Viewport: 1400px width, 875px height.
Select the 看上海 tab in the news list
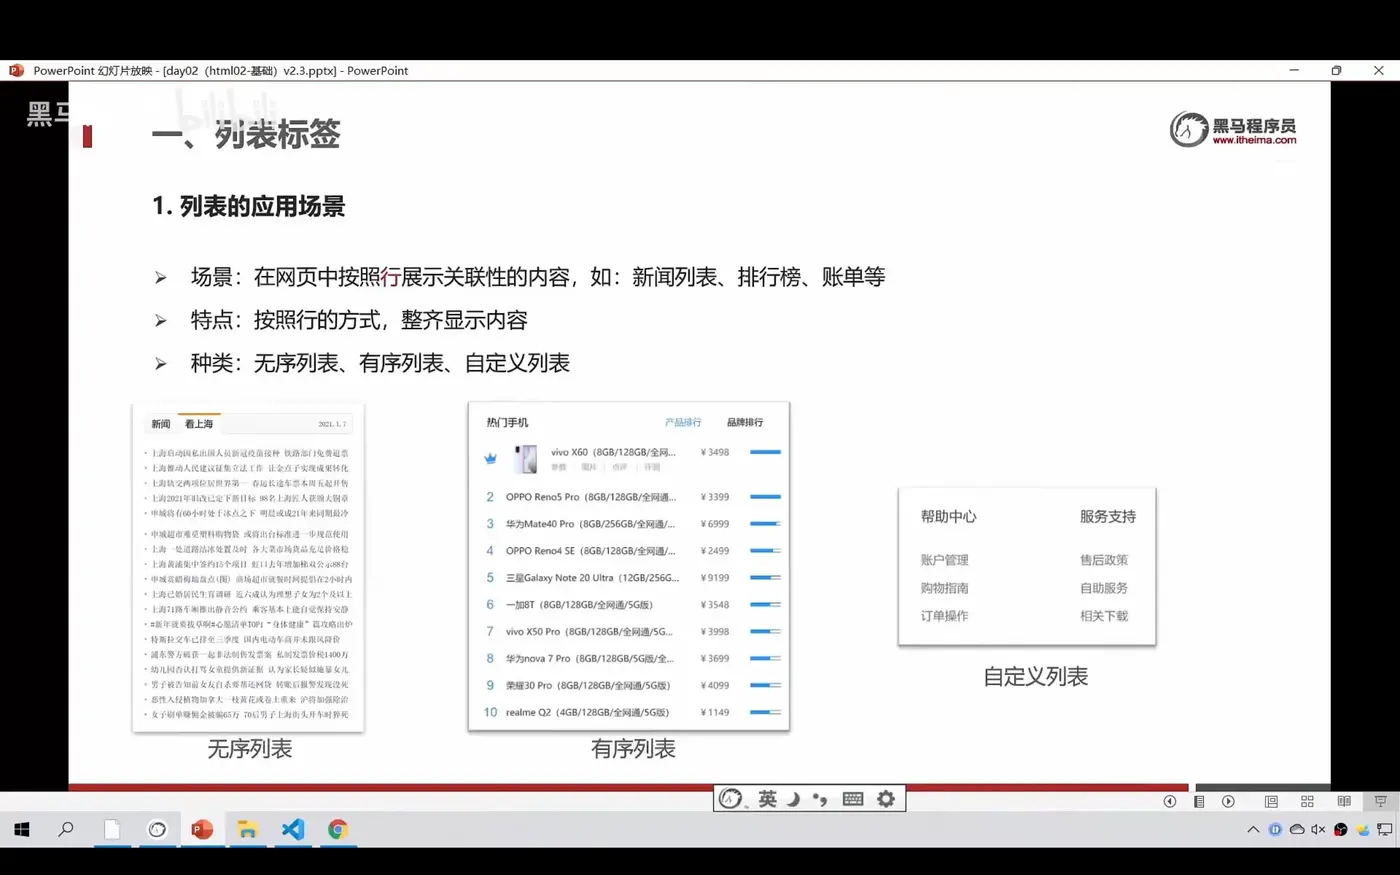point(199,424)
